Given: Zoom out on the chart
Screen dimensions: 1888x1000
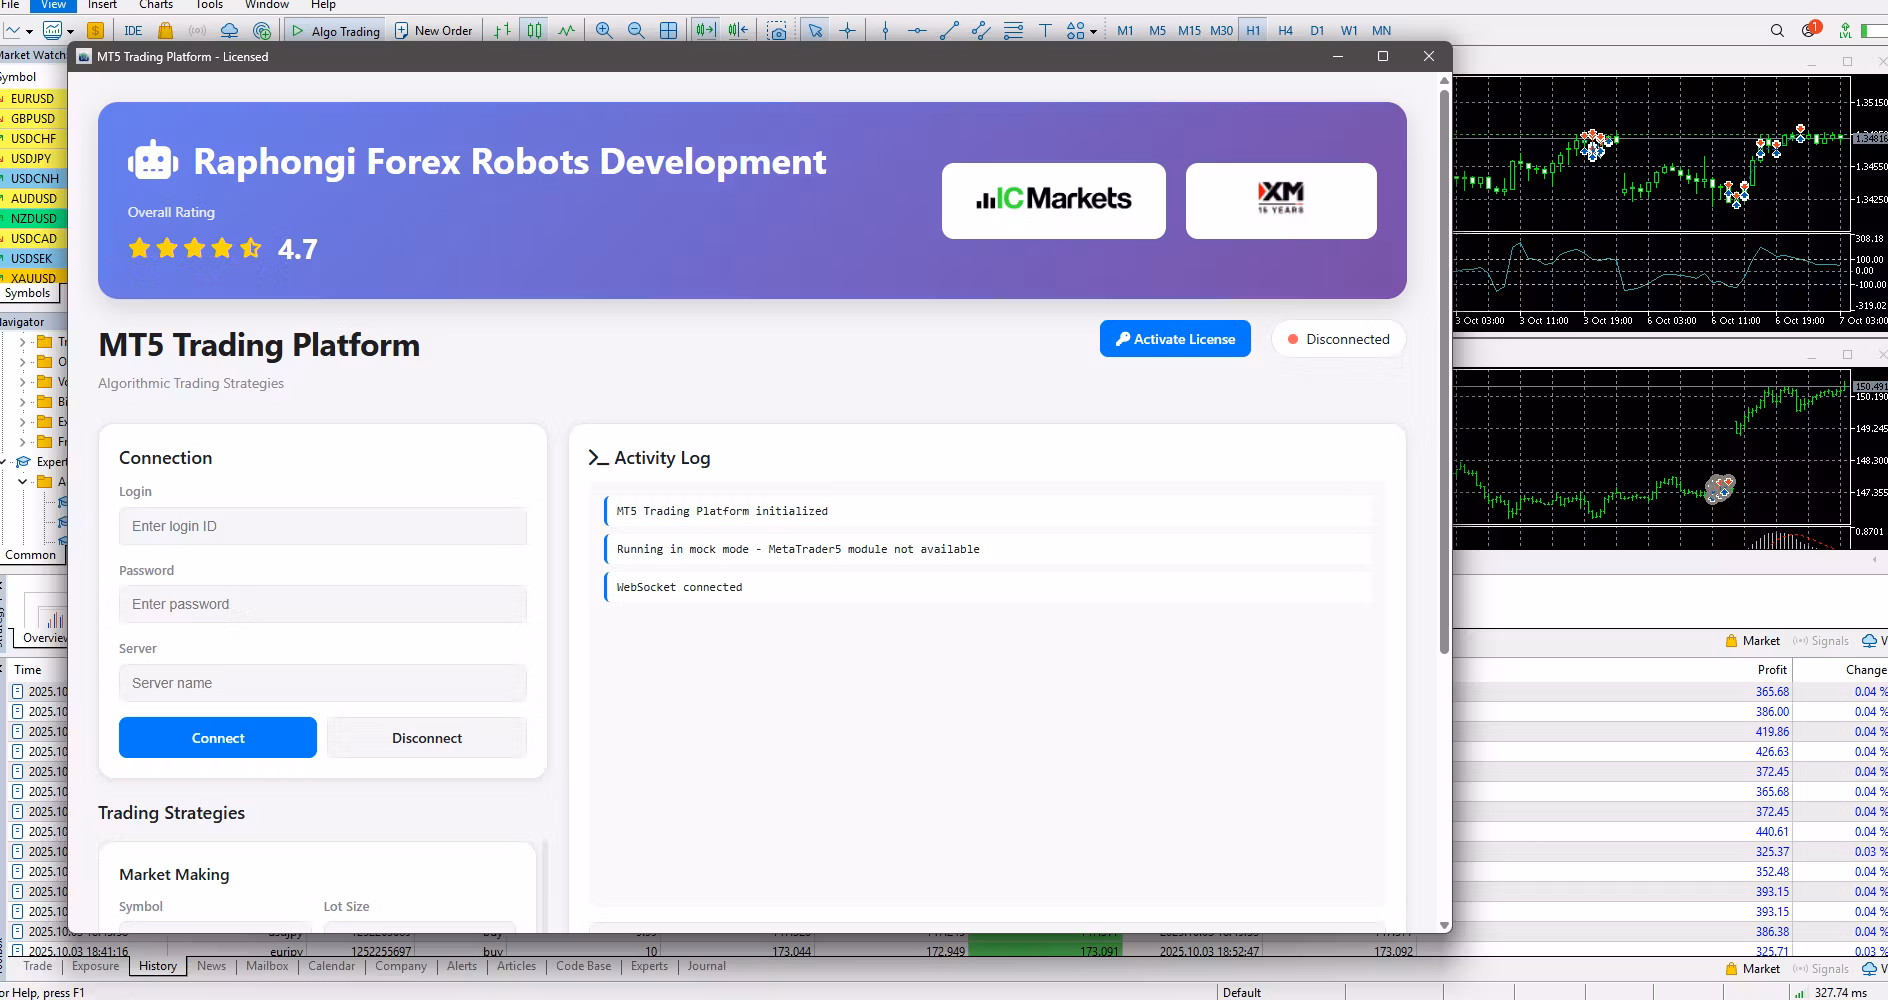Looking at the screenshot, I should [x=636, y=31].
